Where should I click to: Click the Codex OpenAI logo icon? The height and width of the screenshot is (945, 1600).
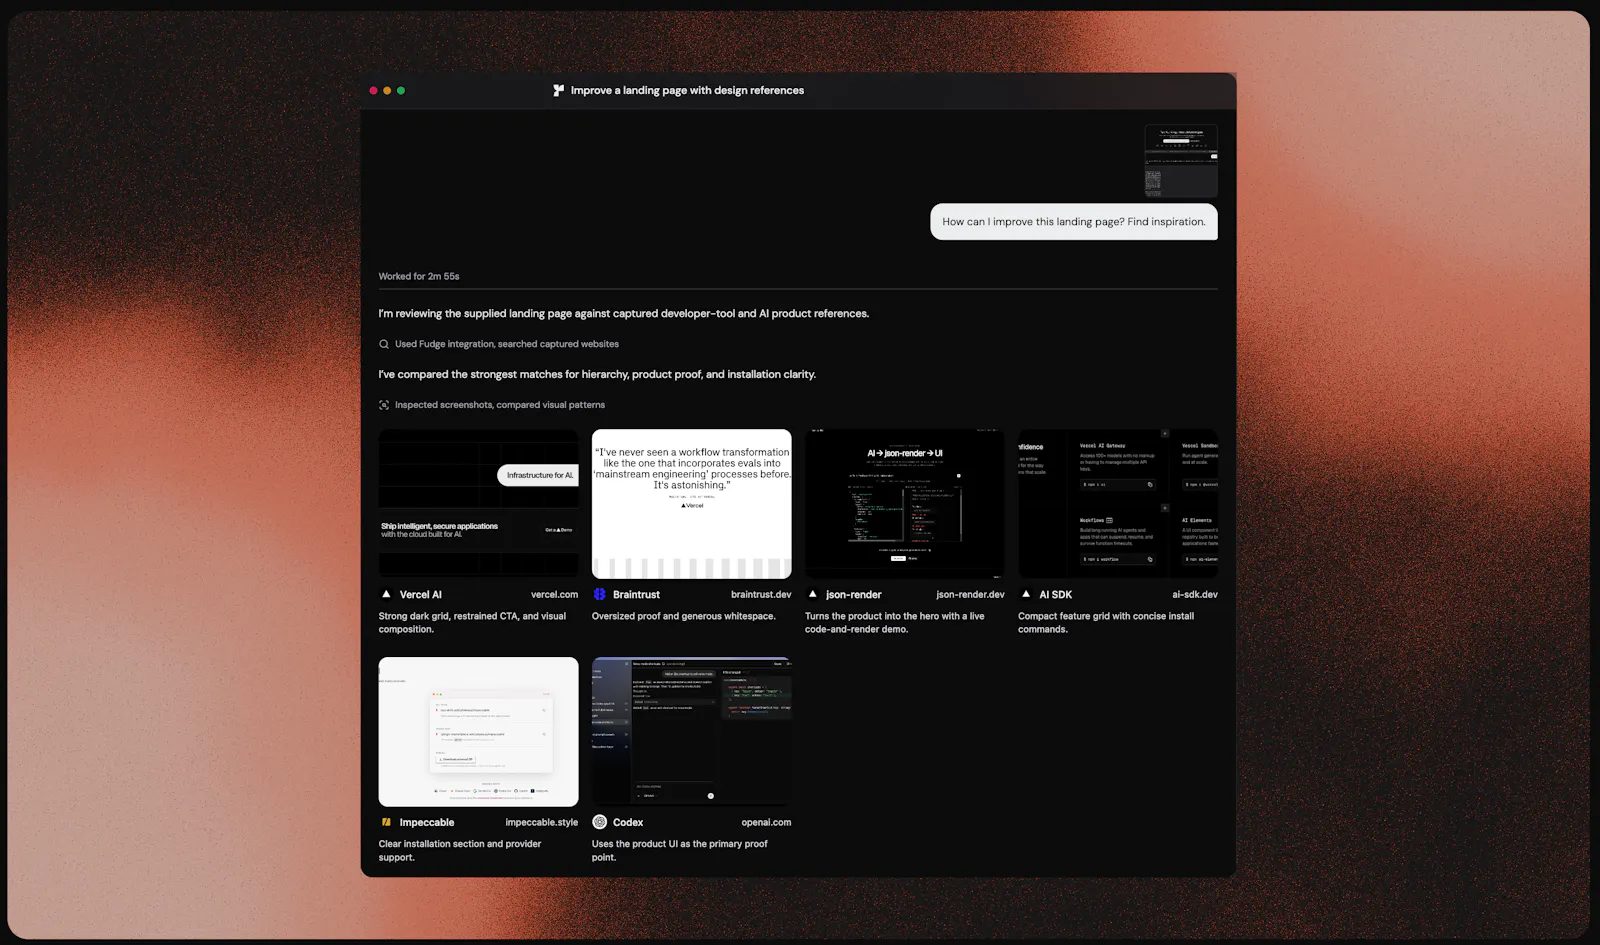[600, 822]
